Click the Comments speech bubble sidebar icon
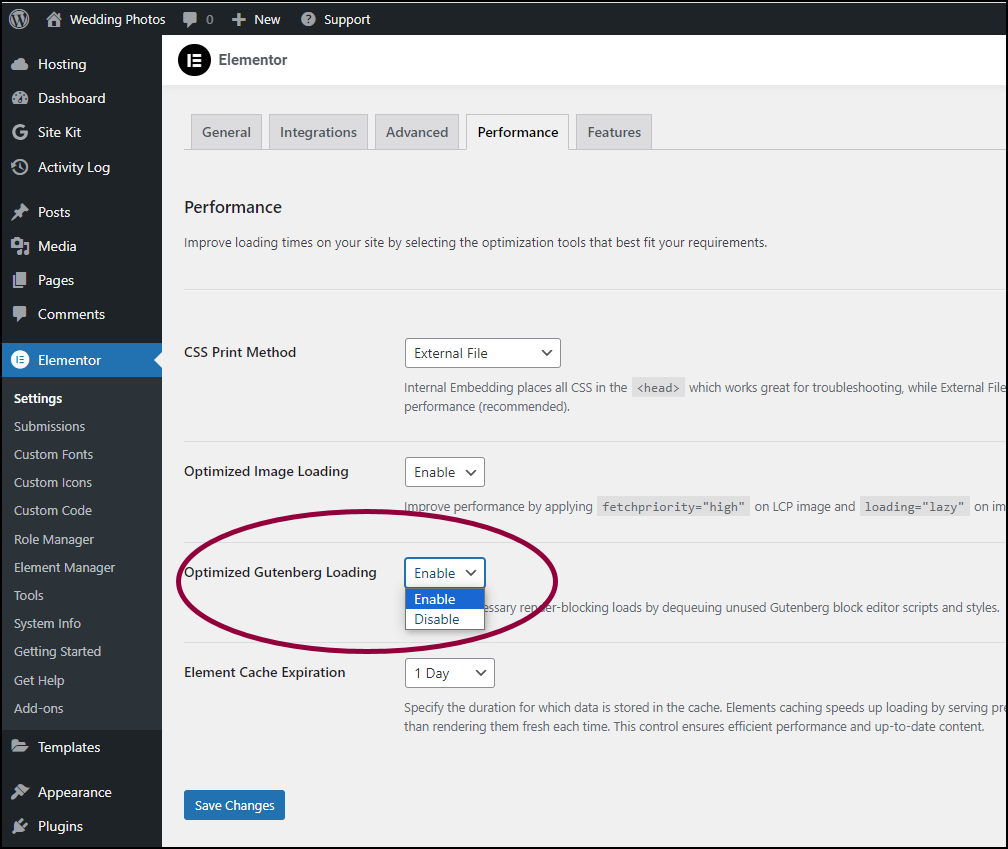 coord(20,314)
